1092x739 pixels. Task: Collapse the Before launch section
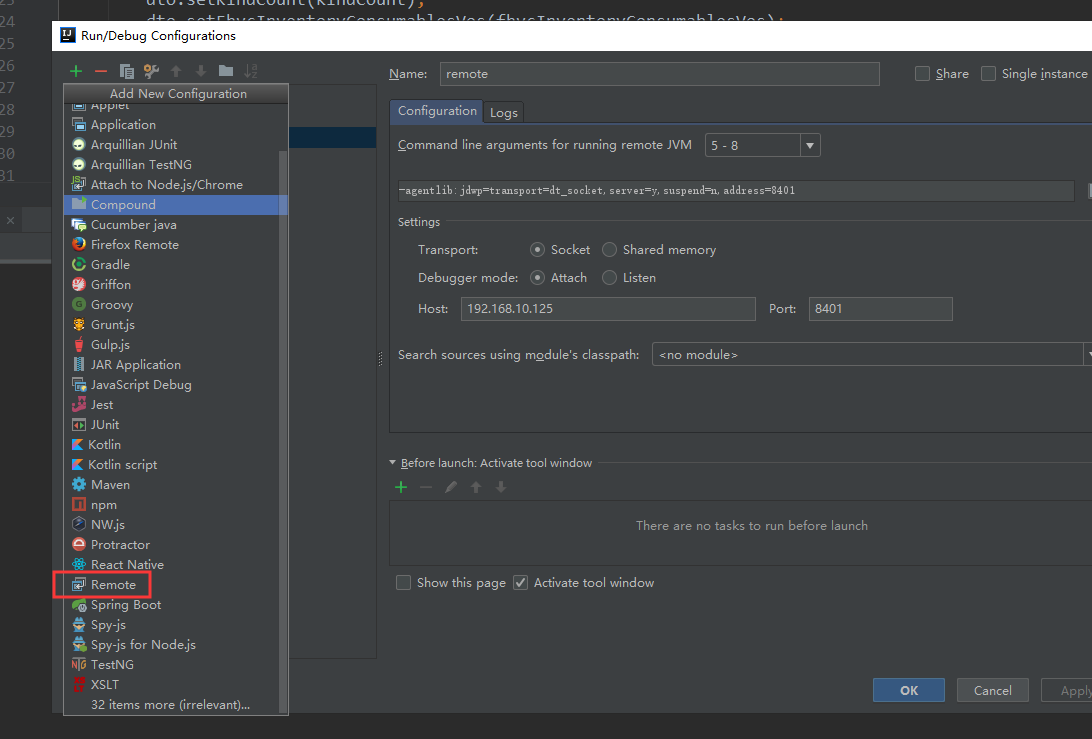pyautogui.click(x=392, y=462)
